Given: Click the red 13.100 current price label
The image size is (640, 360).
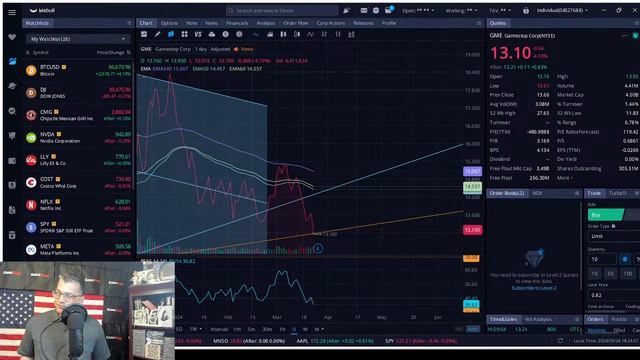Looking at the screenshot, I should (x=472, y=230).
